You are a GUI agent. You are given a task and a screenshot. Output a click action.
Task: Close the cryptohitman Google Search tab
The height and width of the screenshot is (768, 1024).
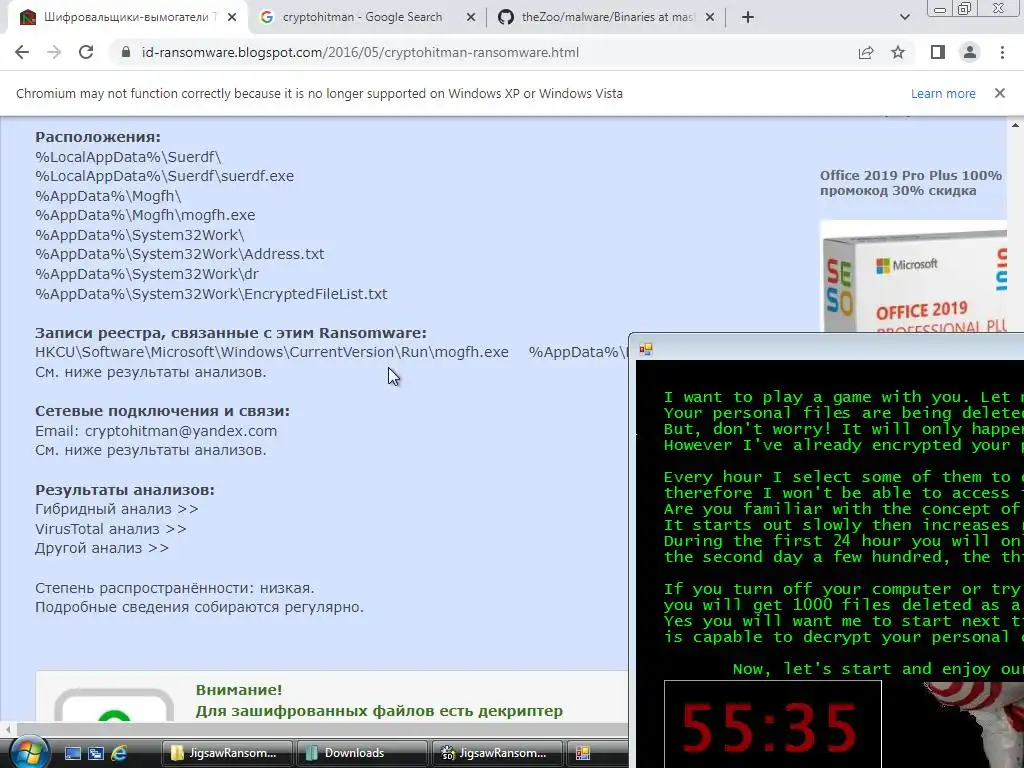471,18
